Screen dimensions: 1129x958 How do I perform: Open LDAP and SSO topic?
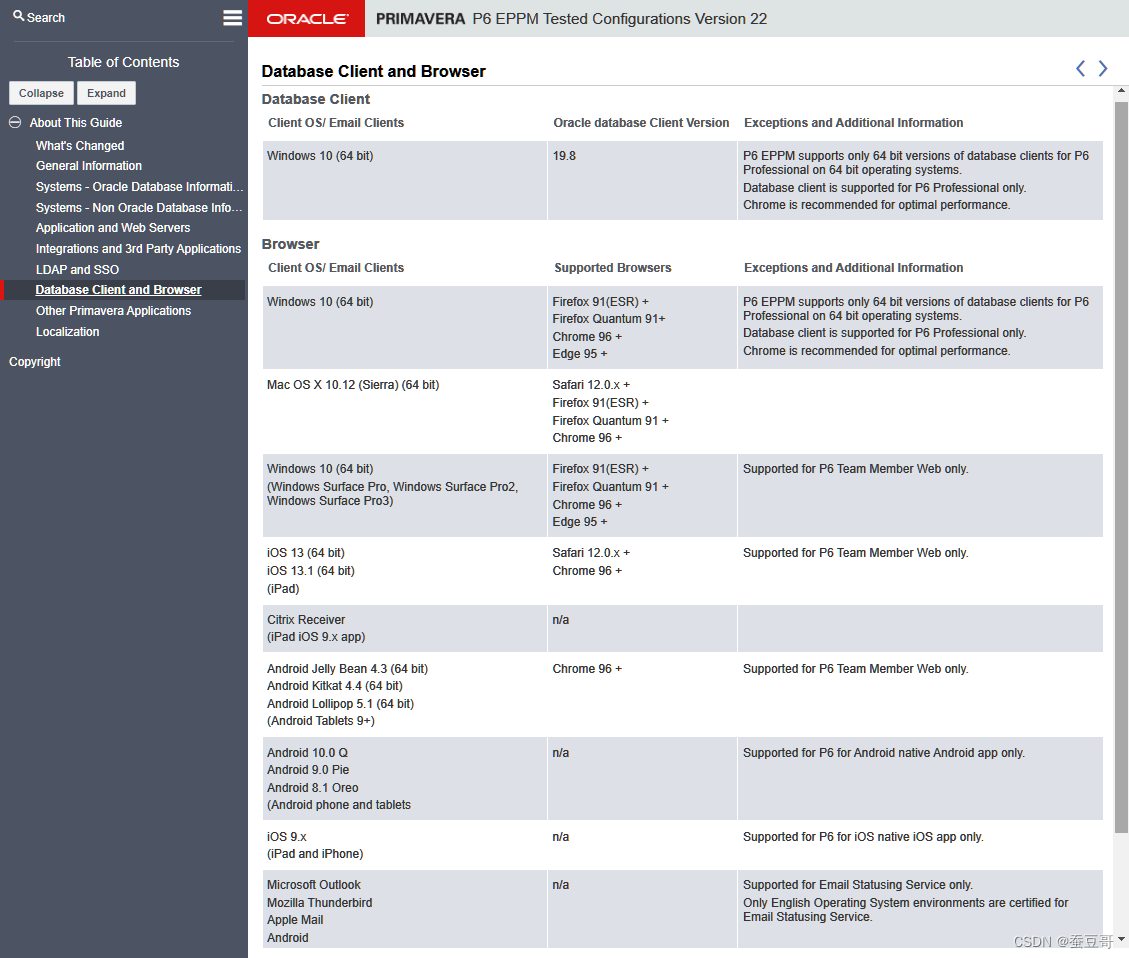click(77, 269)
